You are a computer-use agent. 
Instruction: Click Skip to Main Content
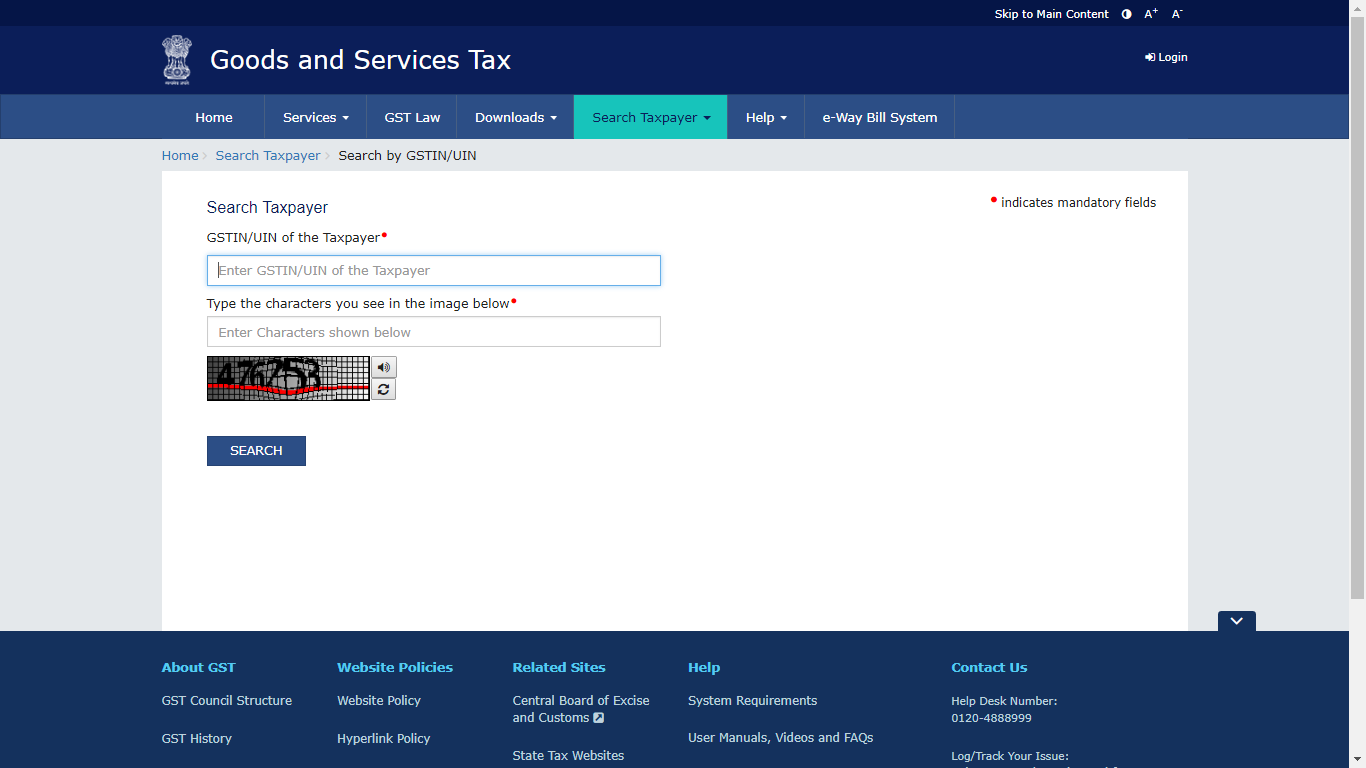point(1051,14)
